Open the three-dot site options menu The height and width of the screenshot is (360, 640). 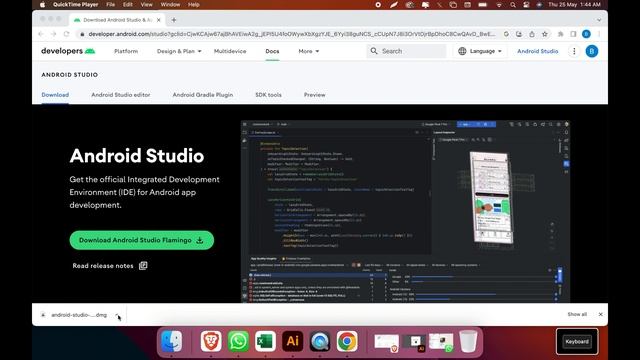574,51
